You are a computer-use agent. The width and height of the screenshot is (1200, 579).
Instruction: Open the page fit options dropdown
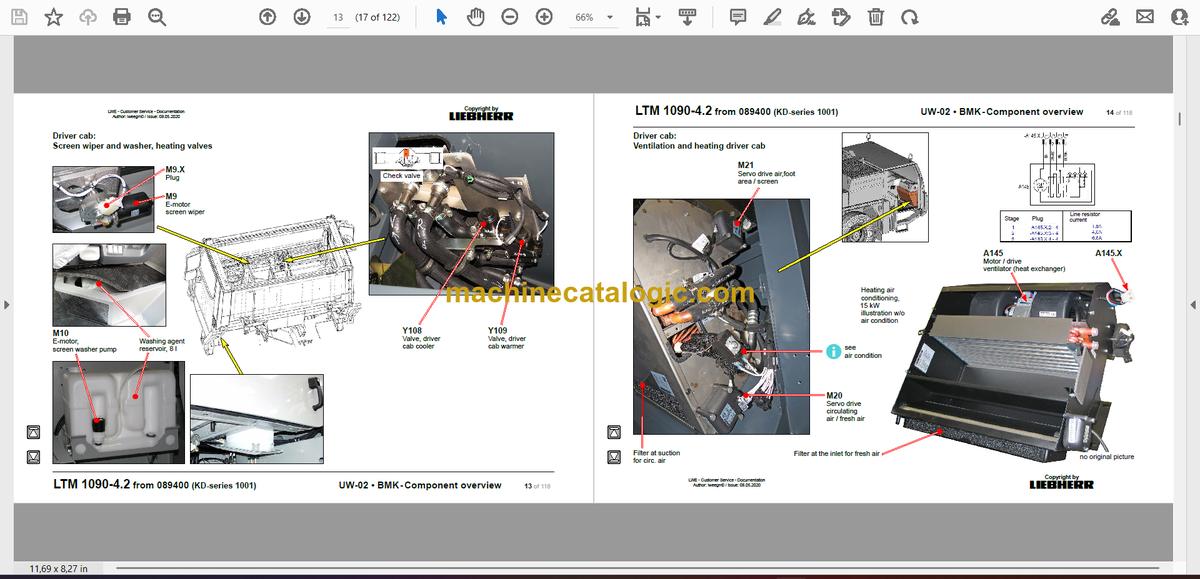[647, 17]
